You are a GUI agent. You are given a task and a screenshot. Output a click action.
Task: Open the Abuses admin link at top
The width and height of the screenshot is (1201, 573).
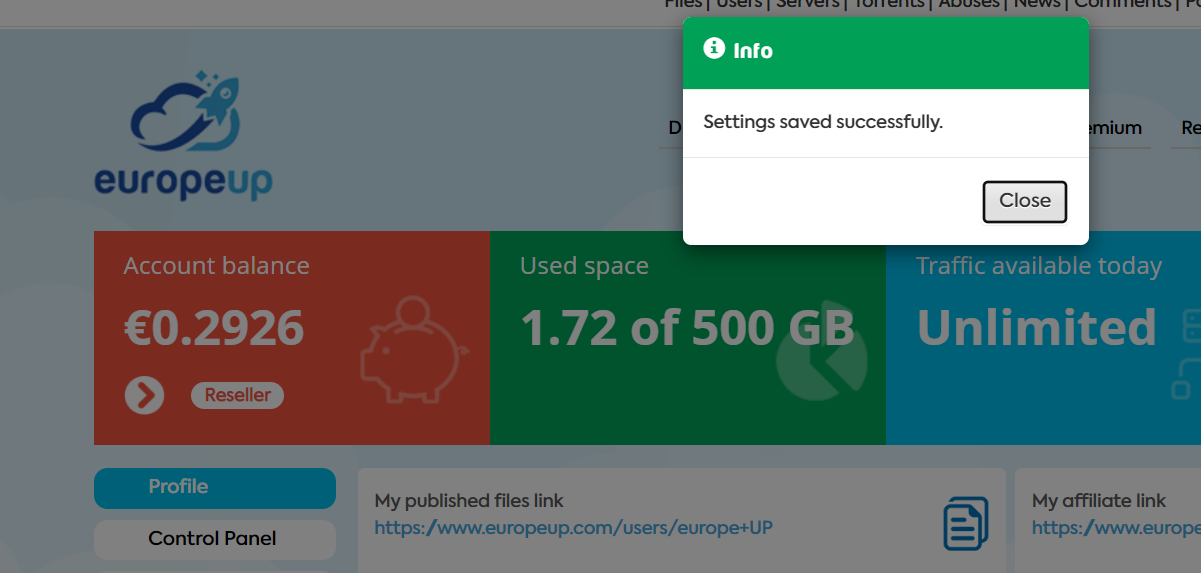click(x=969, y=4)
